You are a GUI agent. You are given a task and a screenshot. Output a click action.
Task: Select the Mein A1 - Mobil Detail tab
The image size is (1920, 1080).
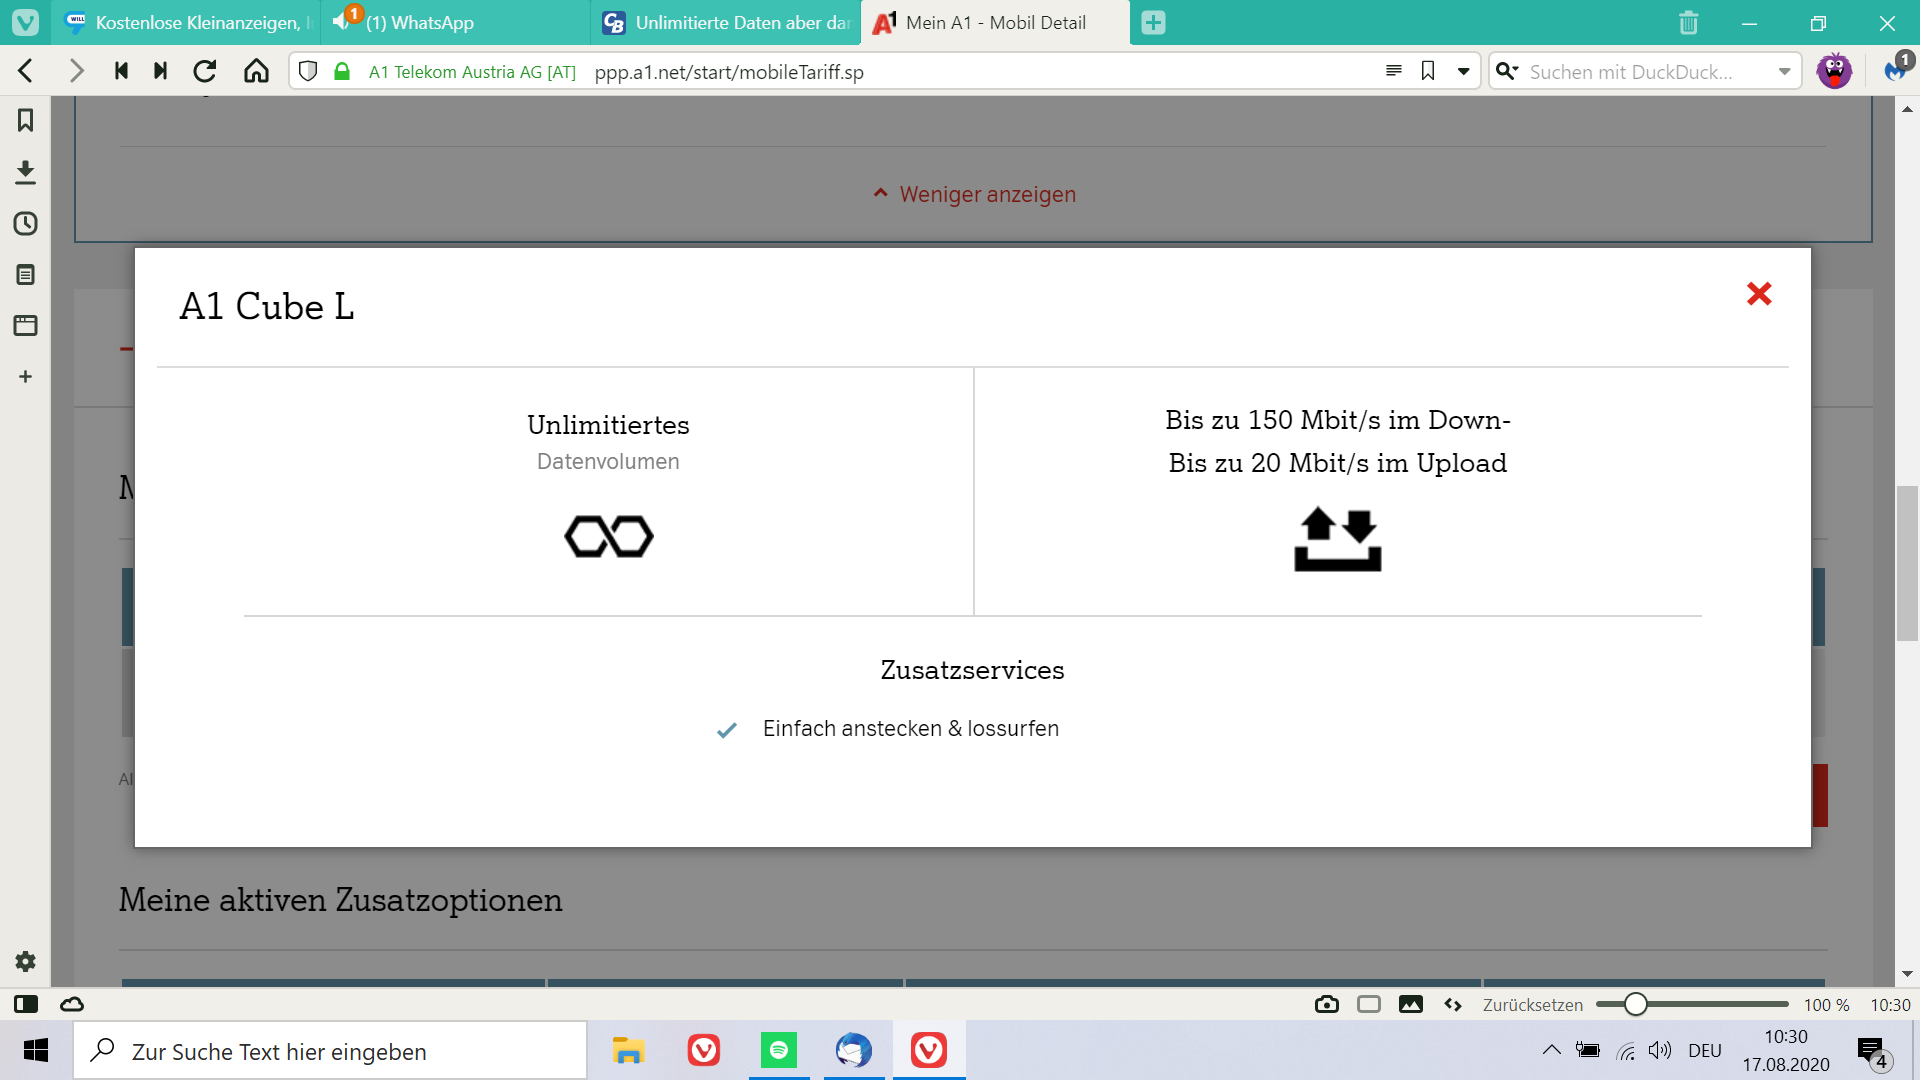995,22
